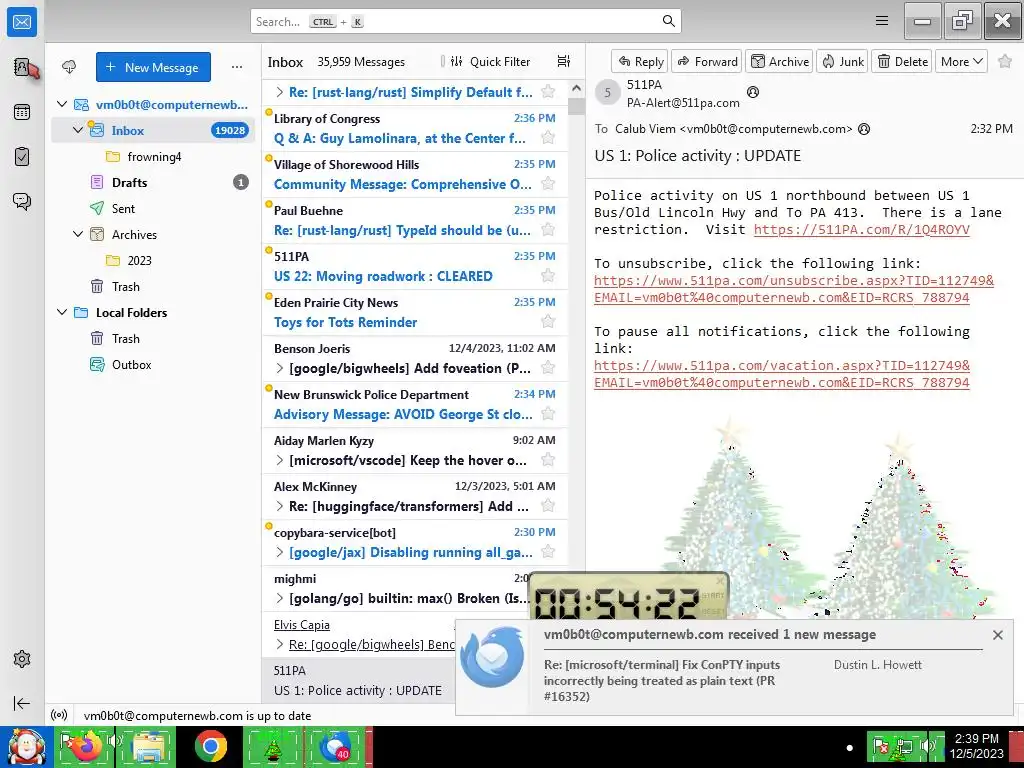Open the 511PA.com/R/1Q4ROYV link
1024x768 pixels.
pyautogui.click(x=861, y=229)
